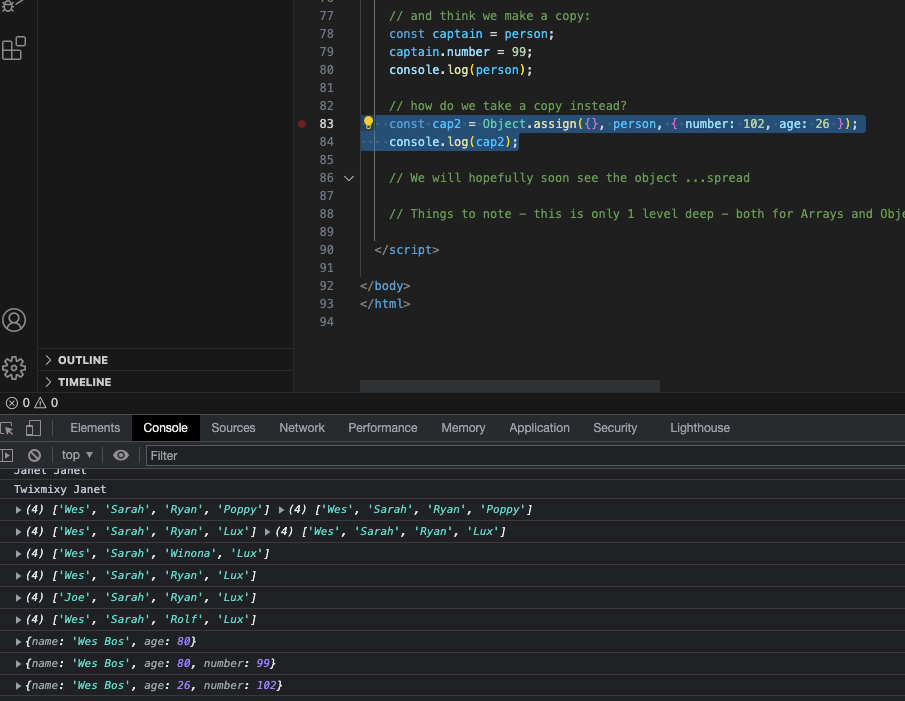Open the Lighthouse panel
Image resolution: width=905 pixels, height=701 pixels.
(x=699, y=428)
